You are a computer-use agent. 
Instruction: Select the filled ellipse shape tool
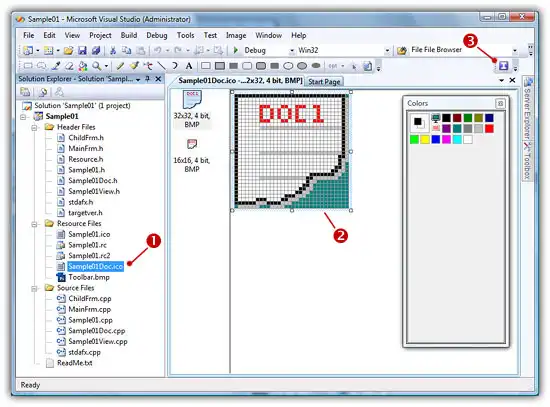pos(316,66)
